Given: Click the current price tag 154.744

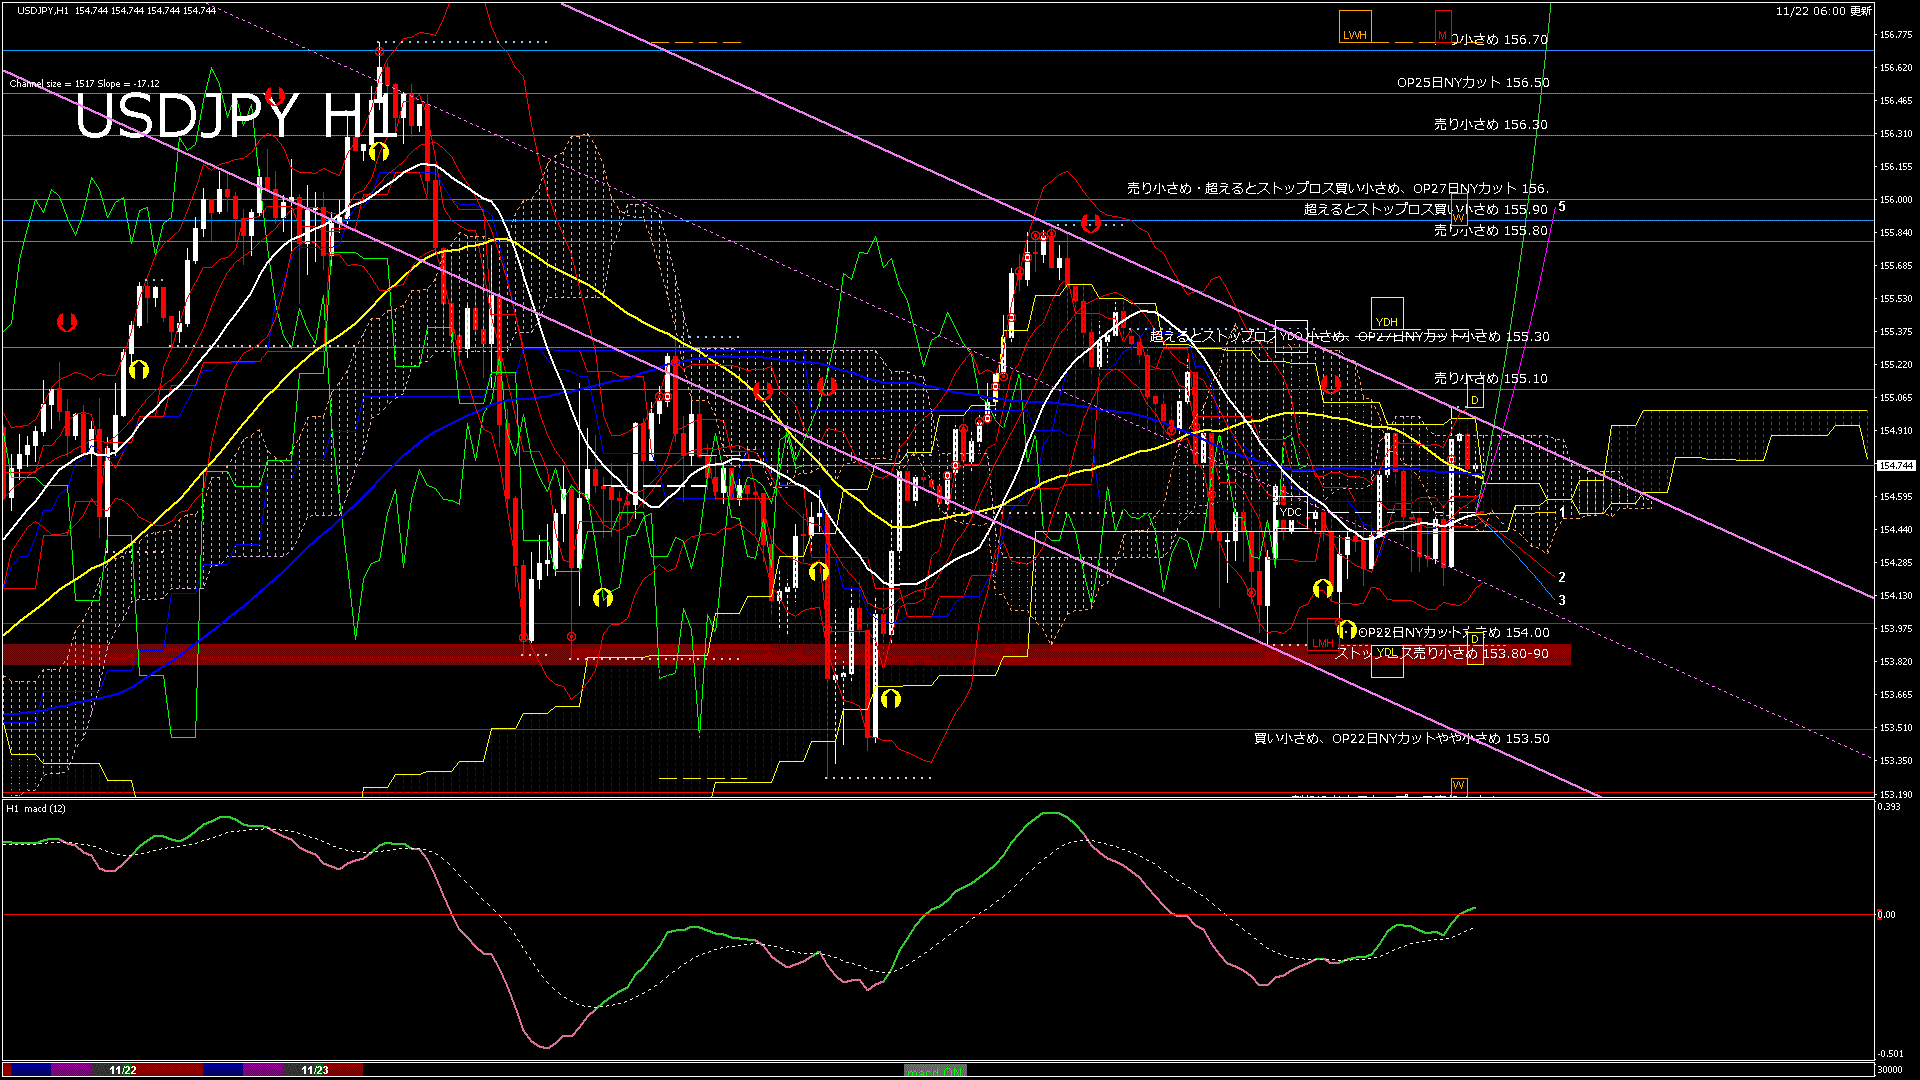Looking at the screenshot, I should tap(1895, 466).
